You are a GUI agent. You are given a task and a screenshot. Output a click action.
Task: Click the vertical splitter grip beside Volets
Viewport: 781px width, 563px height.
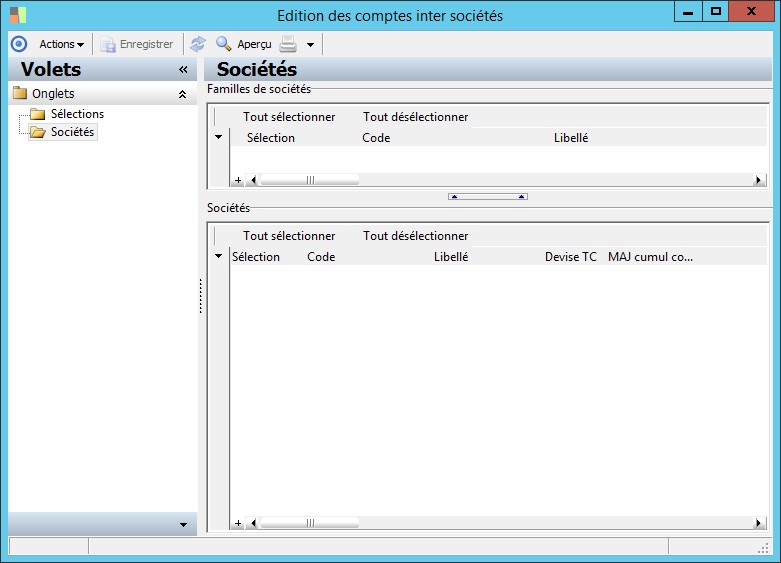(x=201, y=296)
